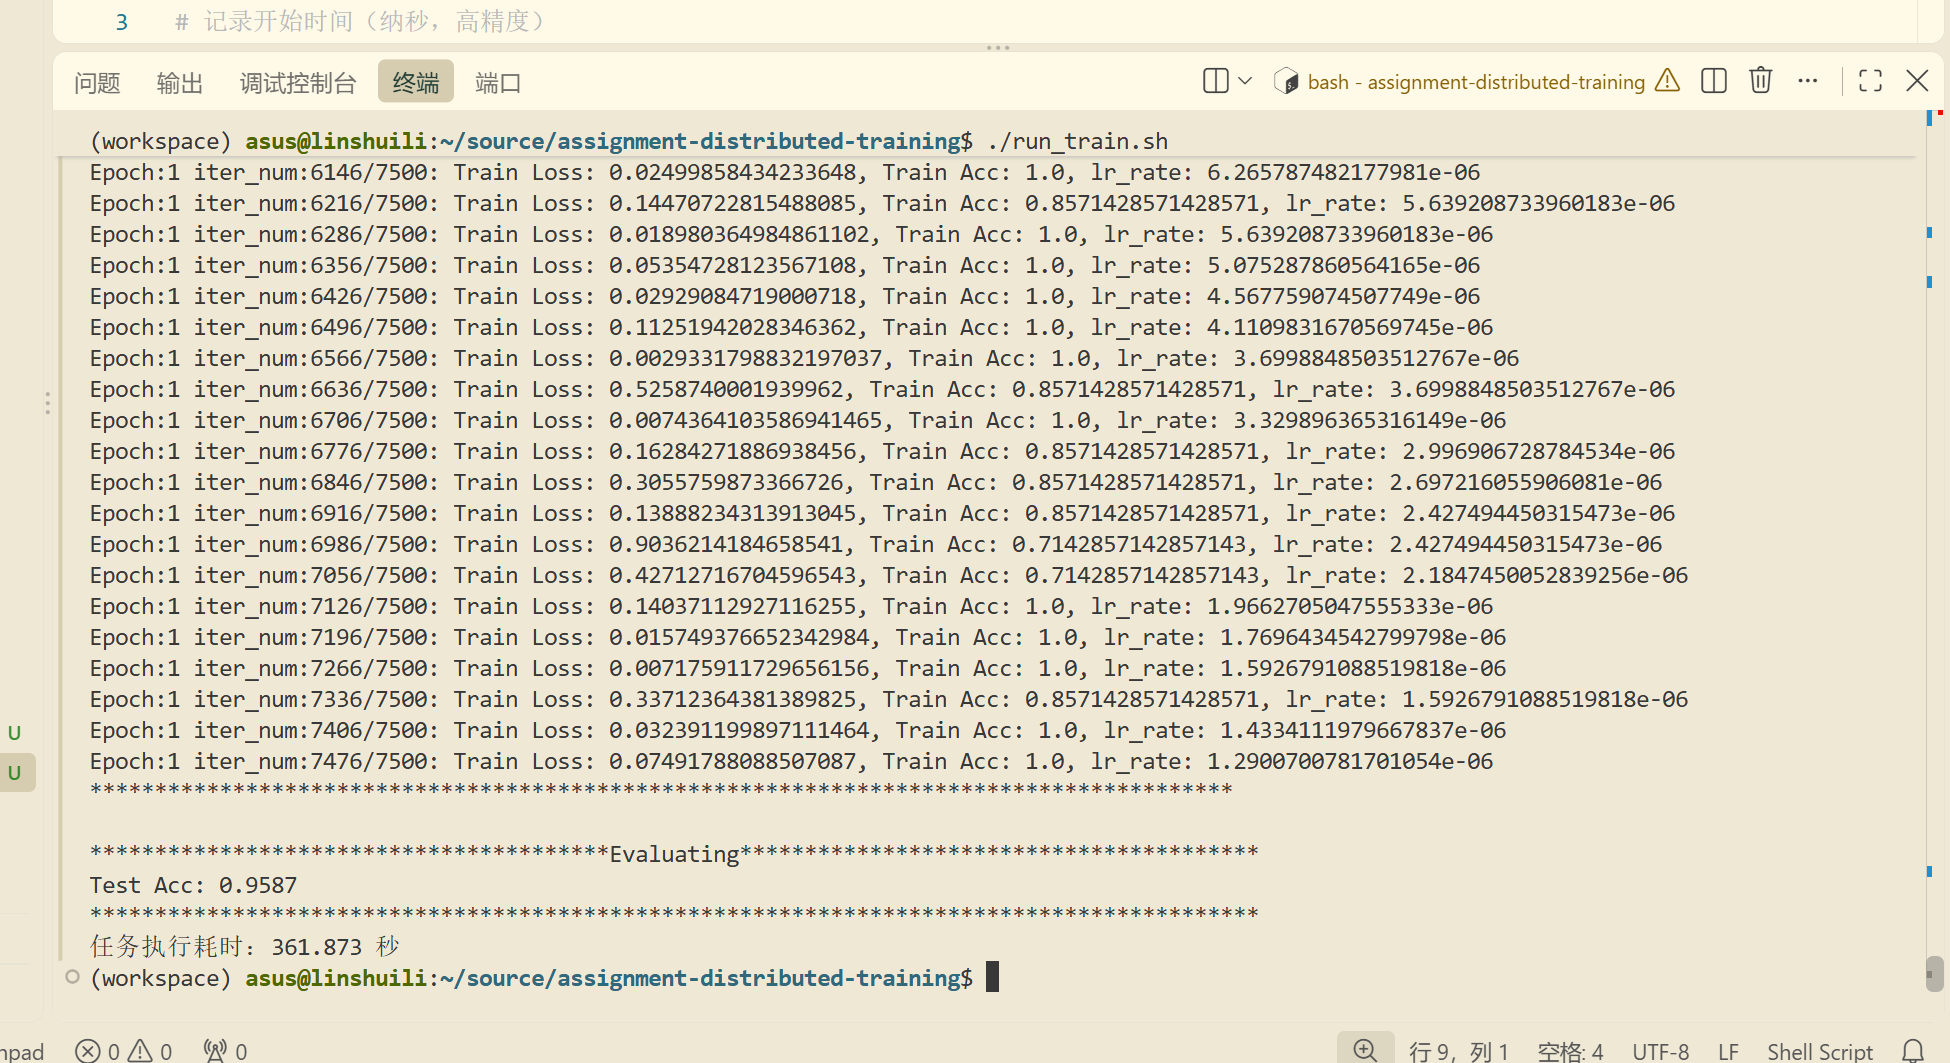Screen dimensions: 1950x1063
Task: Click the Test Acc: 0.9587 text
Action: coord(193,885)
